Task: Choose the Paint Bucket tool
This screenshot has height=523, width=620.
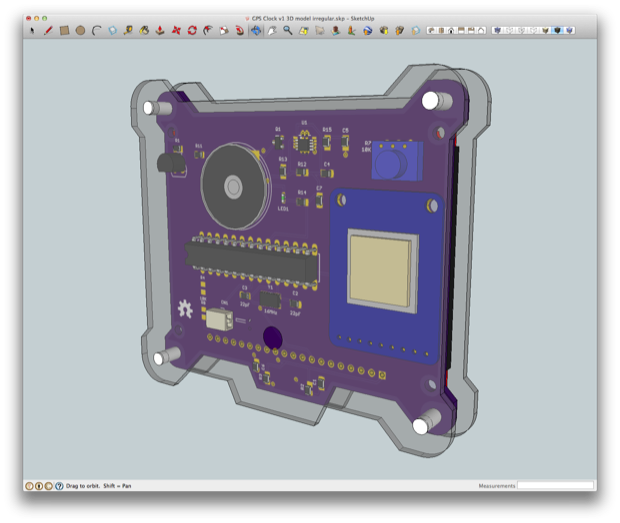Action: click(x=144, y=30)
